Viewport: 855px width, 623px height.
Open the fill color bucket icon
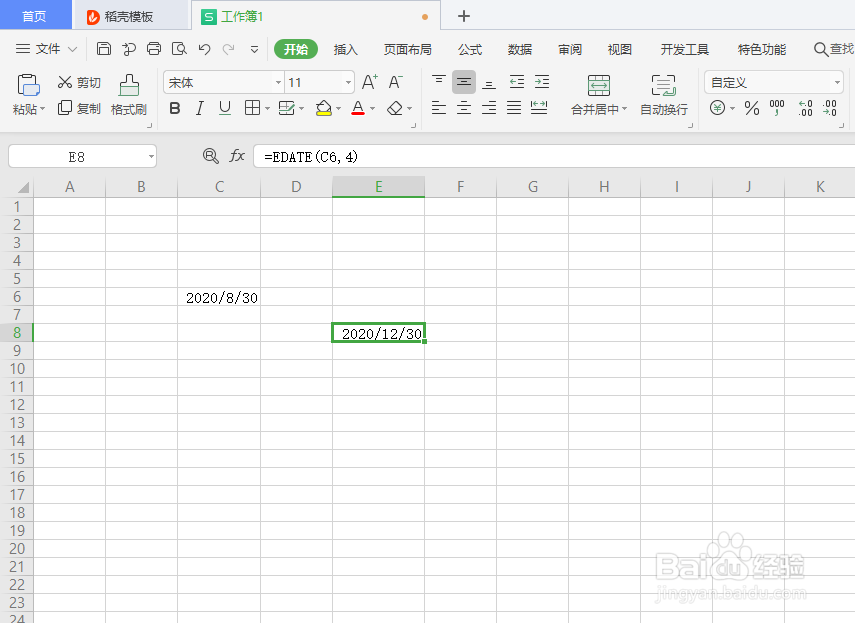(325, 107)
